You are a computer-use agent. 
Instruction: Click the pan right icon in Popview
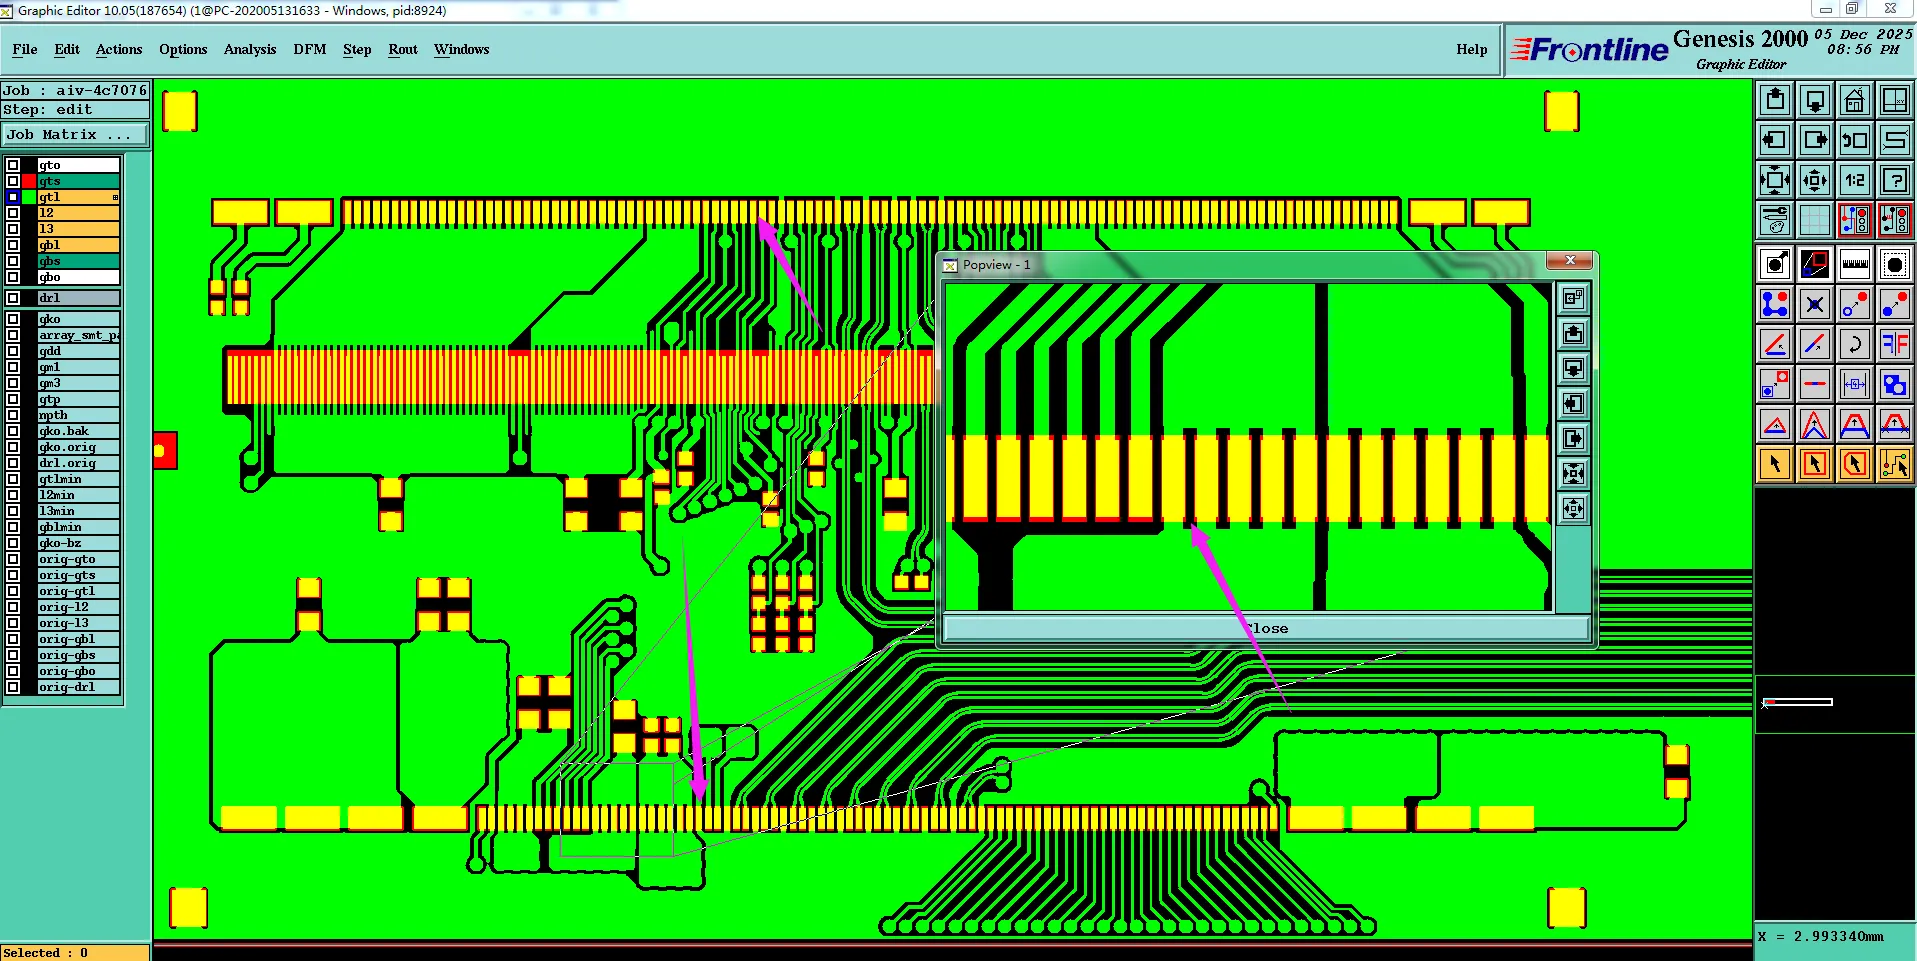pos(1573,438)
